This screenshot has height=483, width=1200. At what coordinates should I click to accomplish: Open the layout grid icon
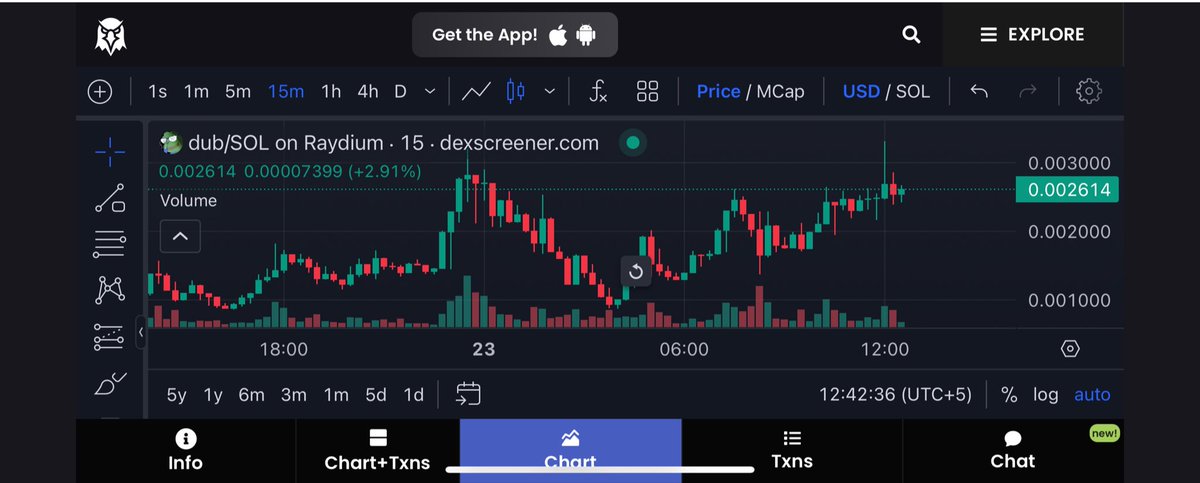[647, 92]
